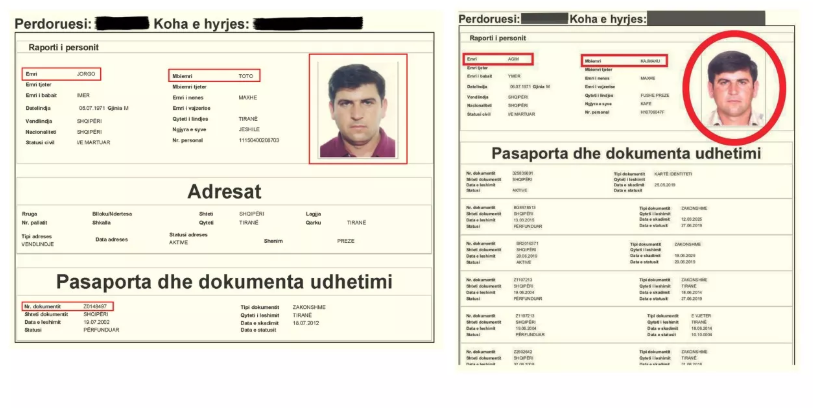Click the right Pasaporta dhe dokumenta udhetimi heading
813x408 pixels.
626,153
